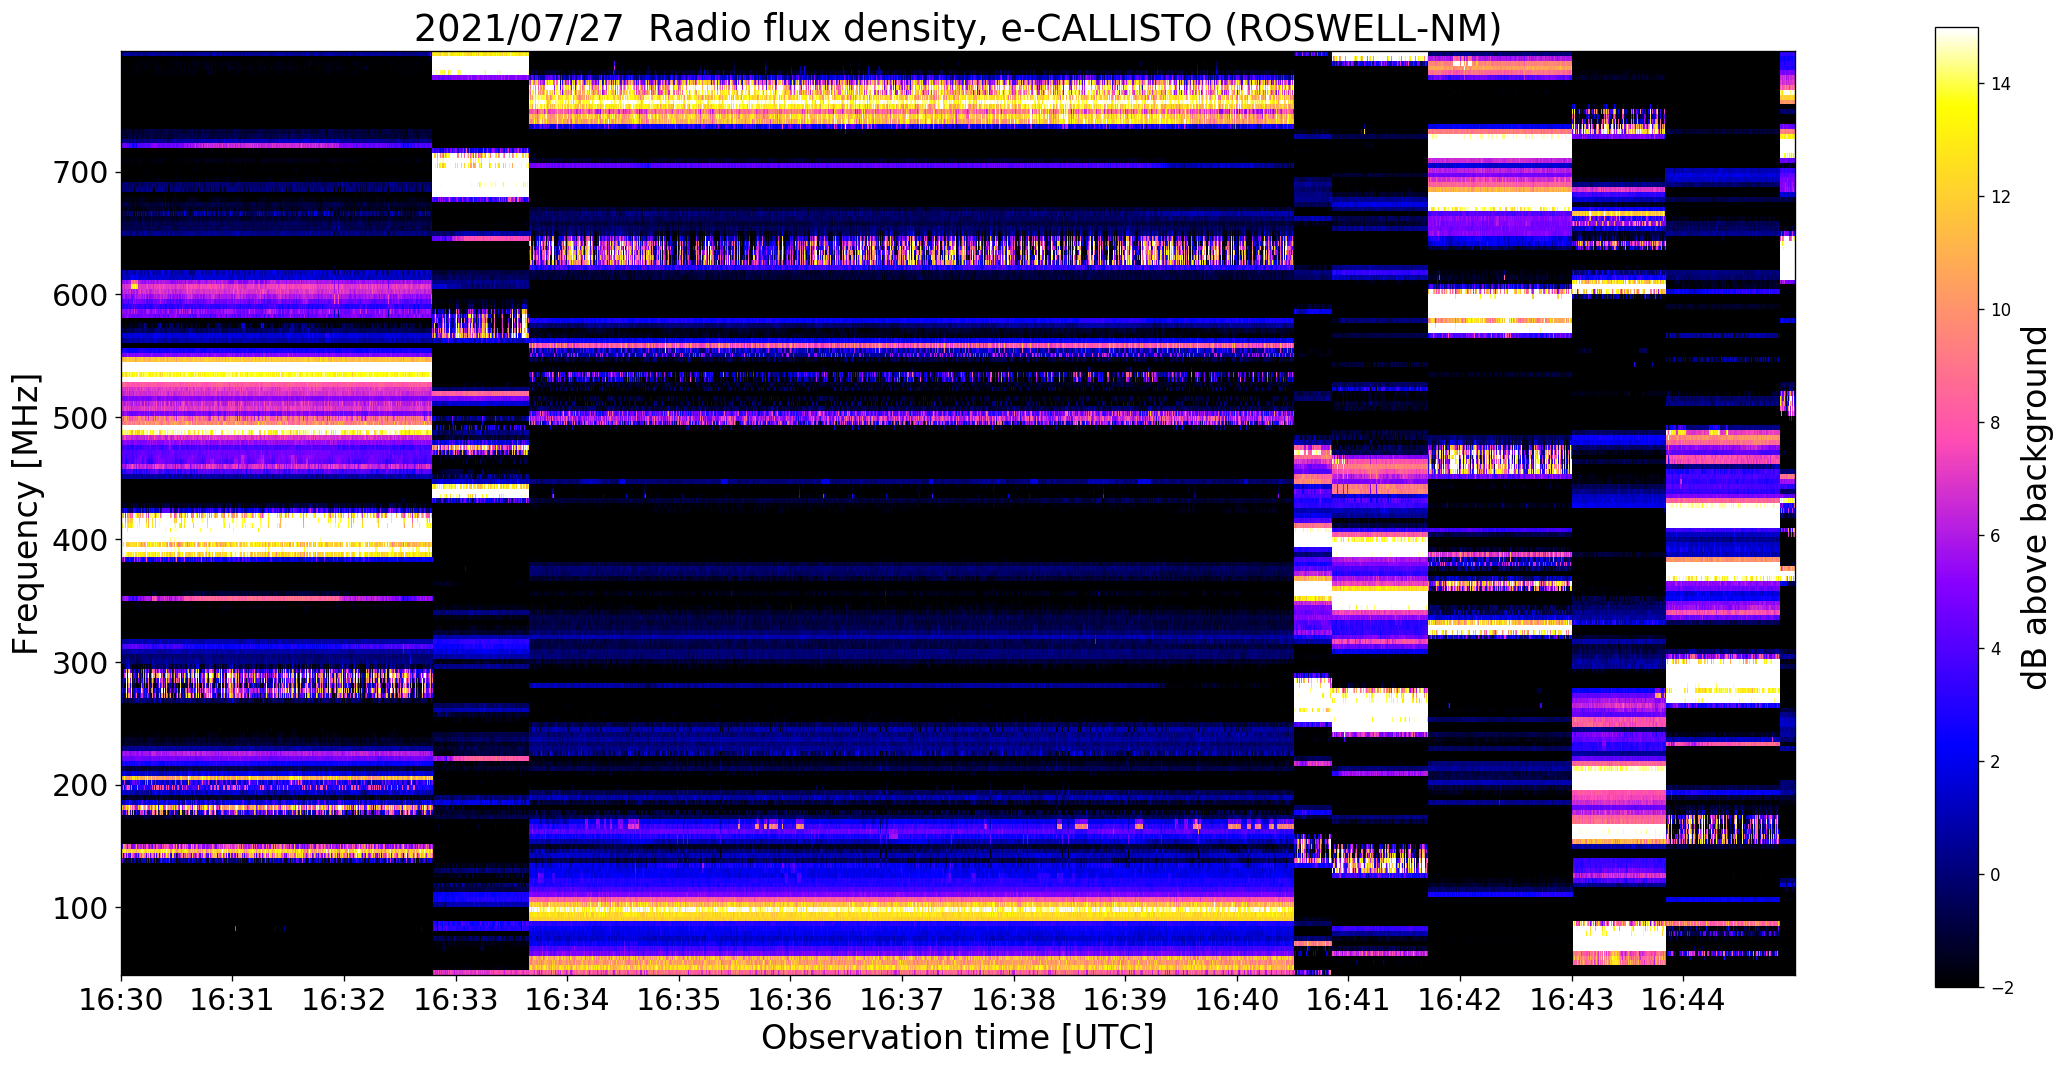The image size is (2066, 1067).
Task: Click the 16:42 time tick label
Action: 1461,998
